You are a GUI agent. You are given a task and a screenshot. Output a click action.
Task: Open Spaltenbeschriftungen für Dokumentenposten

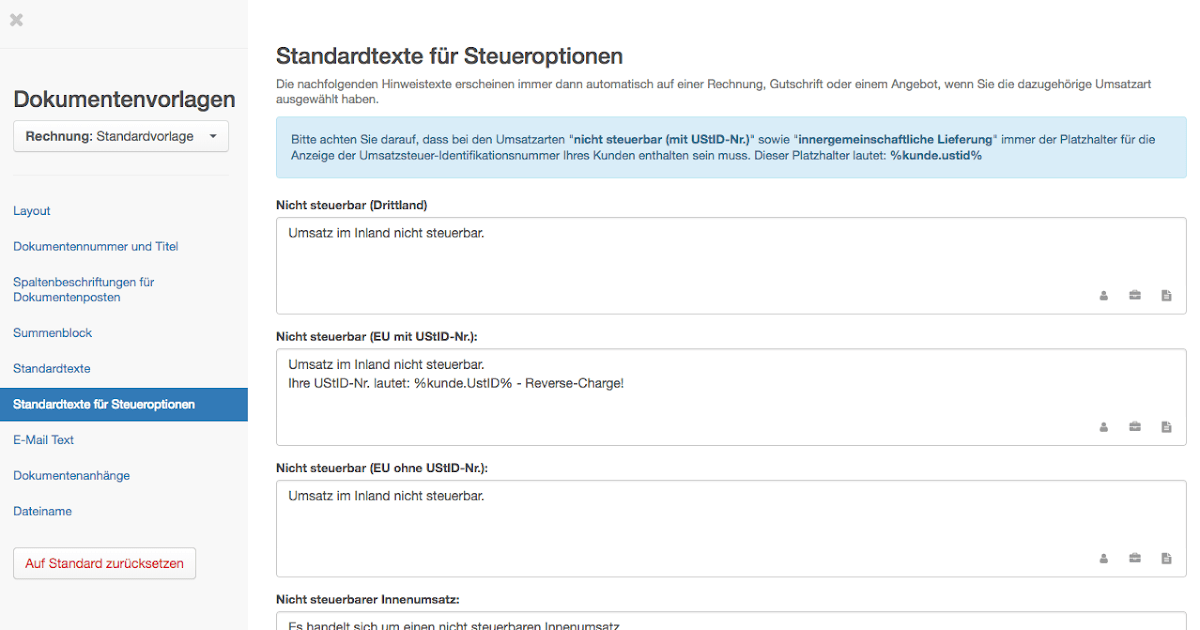tap(84, 289)
